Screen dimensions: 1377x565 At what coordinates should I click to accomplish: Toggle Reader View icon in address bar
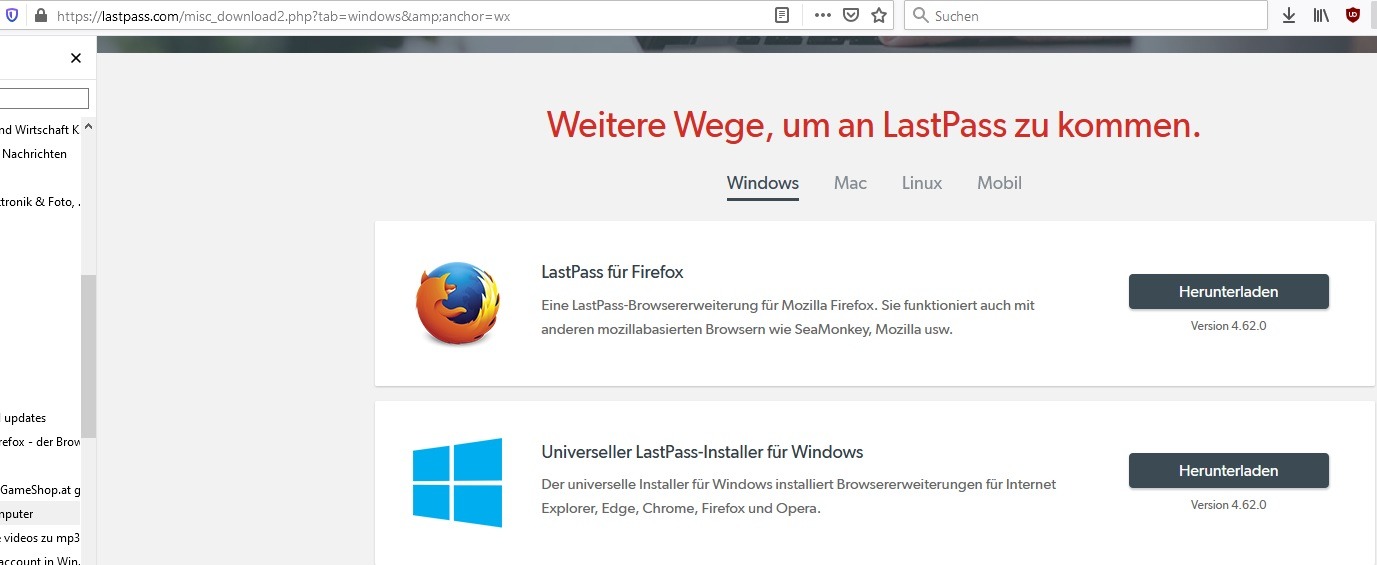pos(782,15)
